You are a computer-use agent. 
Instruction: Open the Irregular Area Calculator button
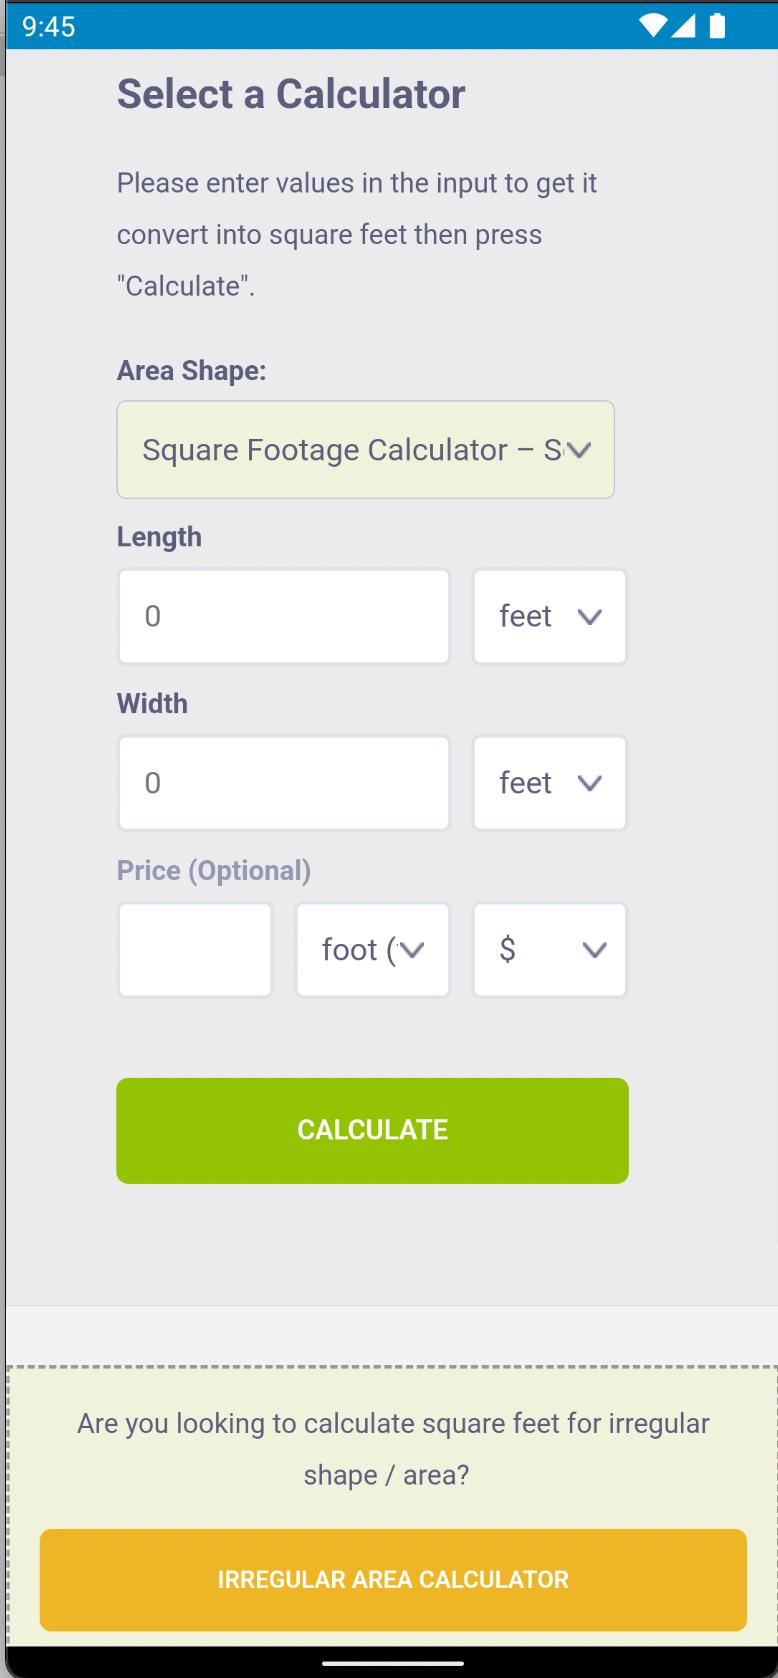point(393,1580)
